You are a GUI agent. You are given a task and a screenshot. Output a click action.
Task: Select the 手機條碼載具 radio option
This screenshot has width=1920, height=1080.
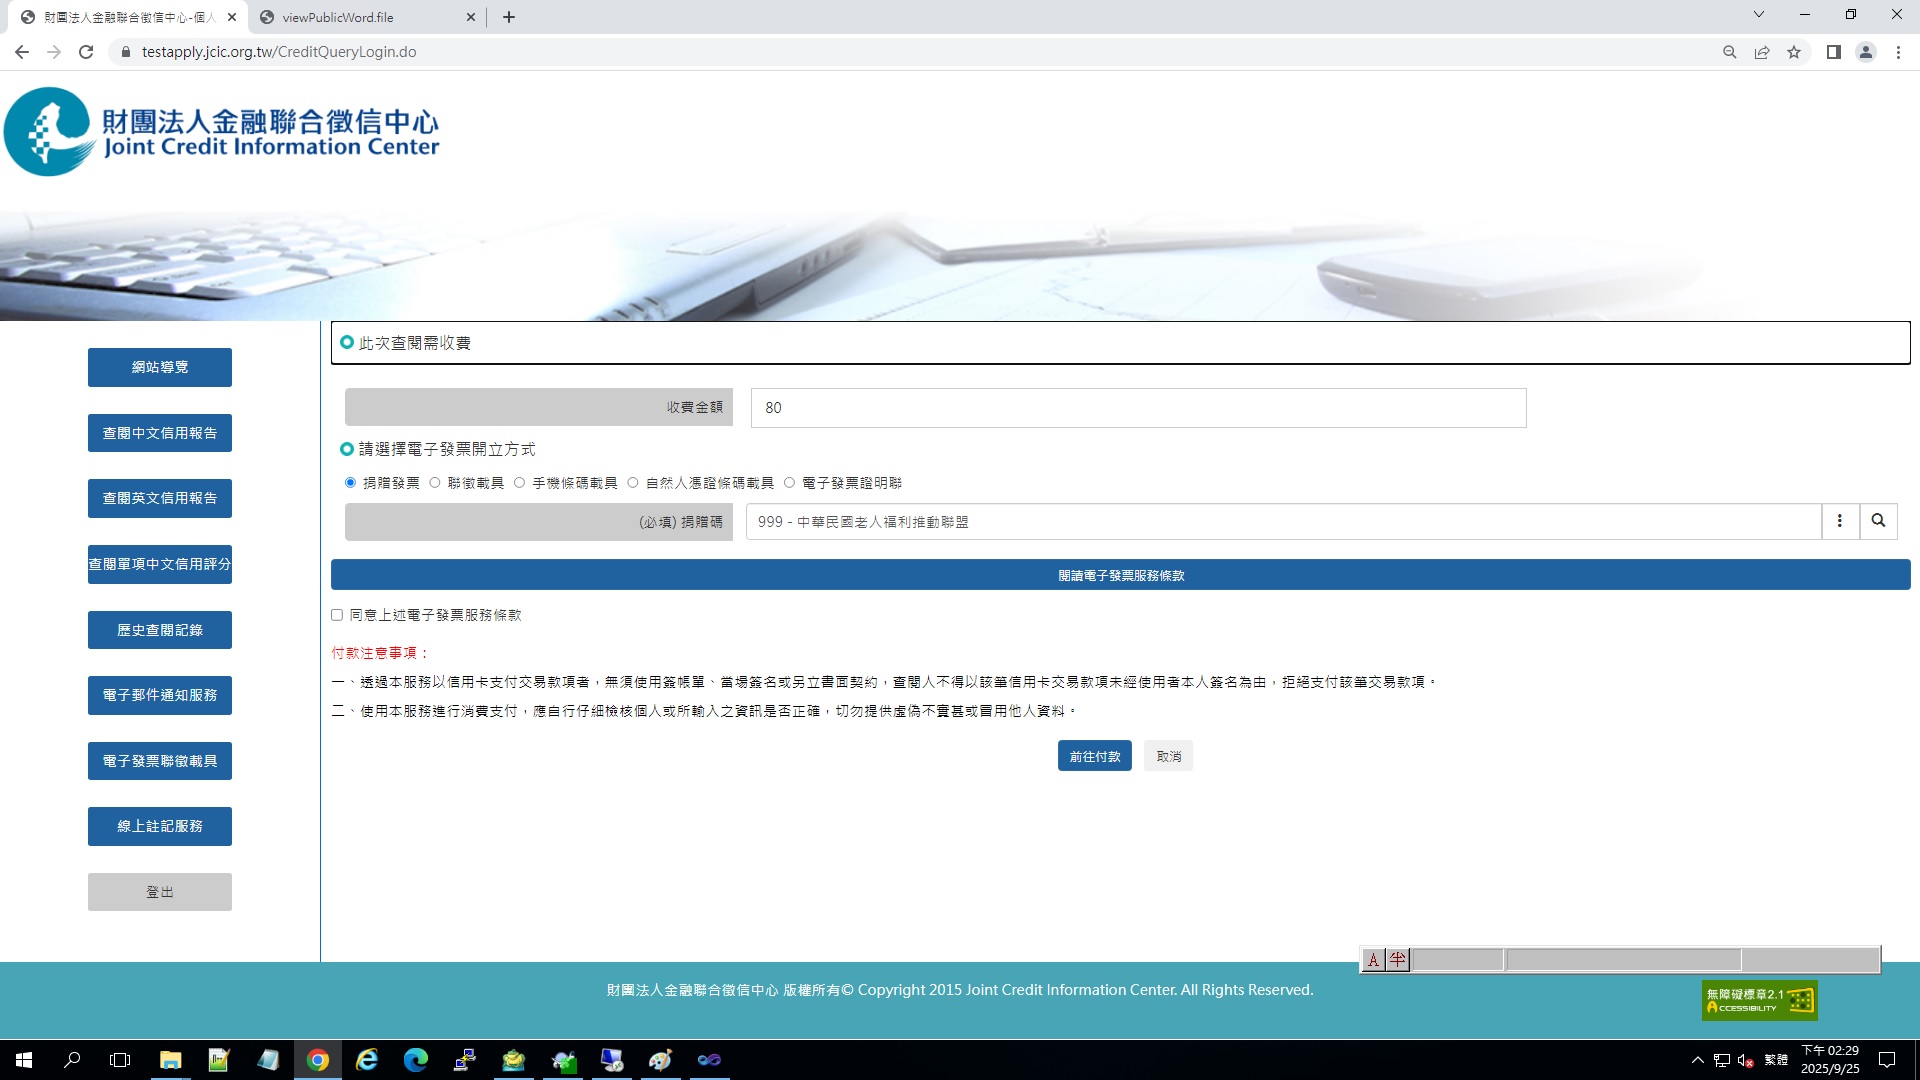520,483
